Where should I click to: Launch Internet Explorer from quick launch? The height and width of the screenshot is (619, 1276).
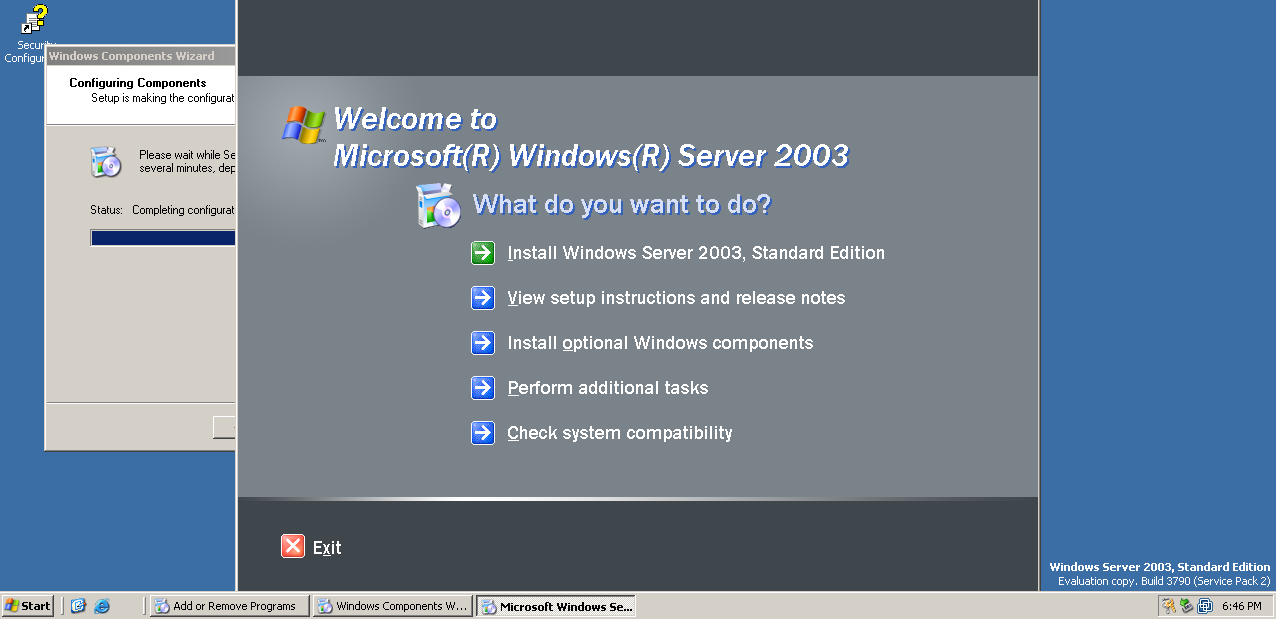102,606
